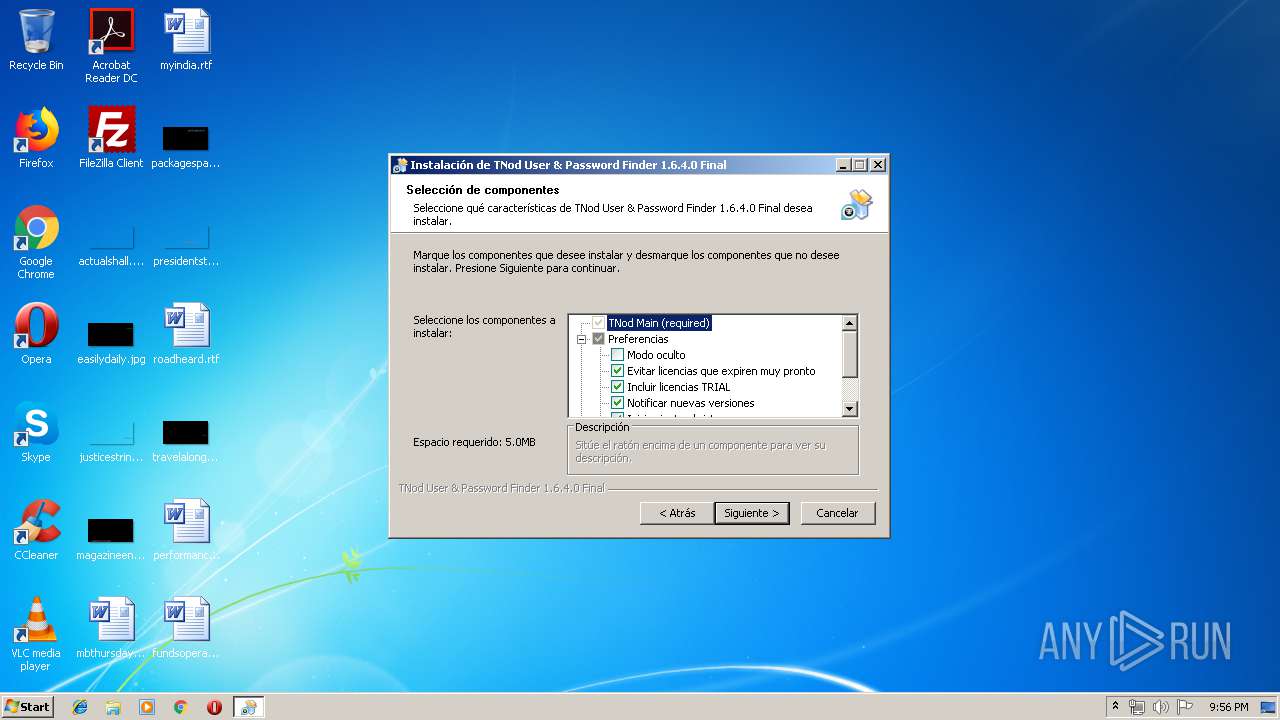Image resolution: width=1280 pixels, height=720 pixels.
Task: Select the TNod Main (required) item
Action: [x=659, y=323]
